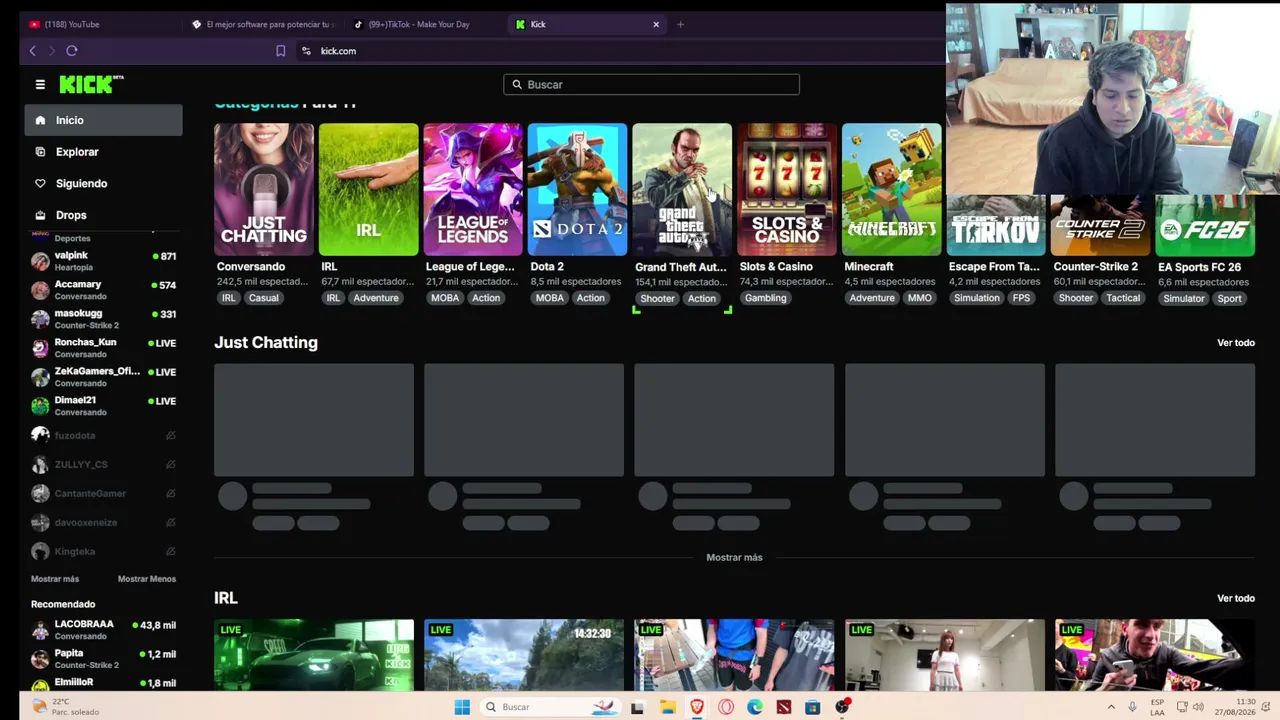1280x720 pixels.
Task: Open the IRL category card
Action: pyautogui.click(x=369, y=190)
